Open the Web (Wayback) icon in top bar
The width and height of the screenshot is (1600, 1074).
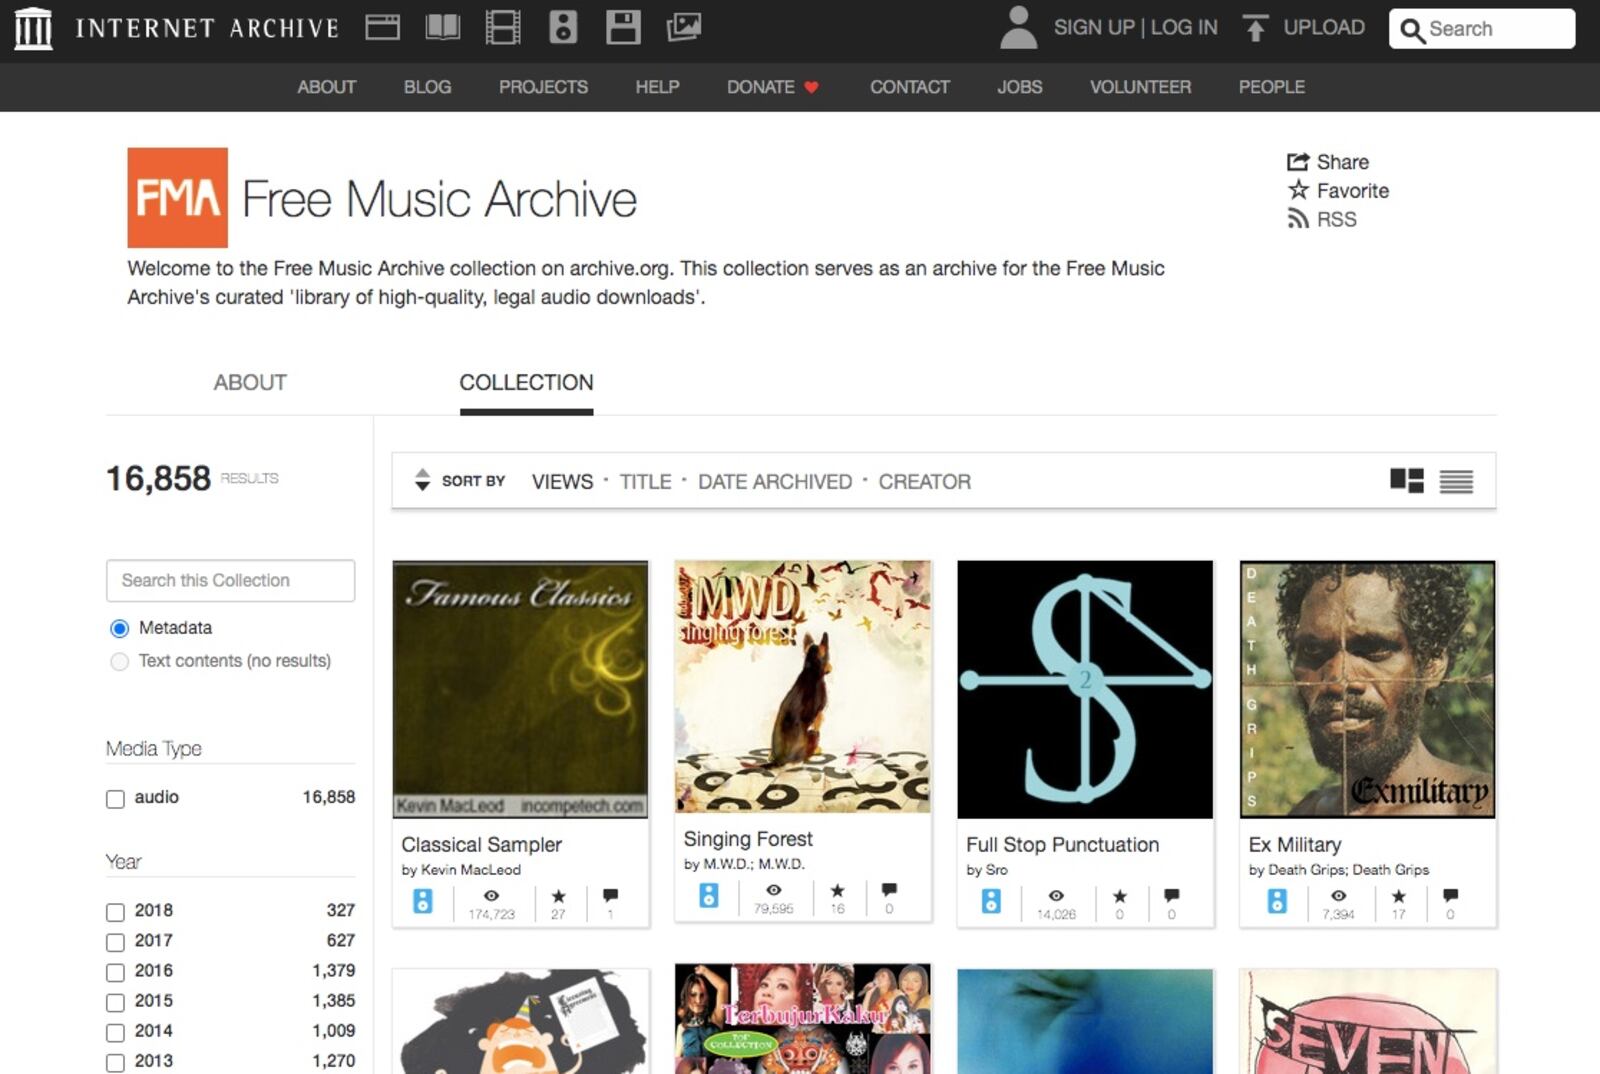382,27
